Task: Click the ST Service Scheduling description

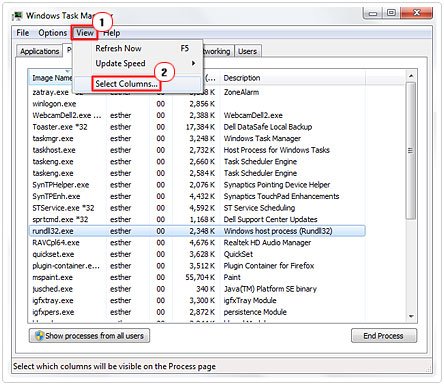Action: coord(259,208)
